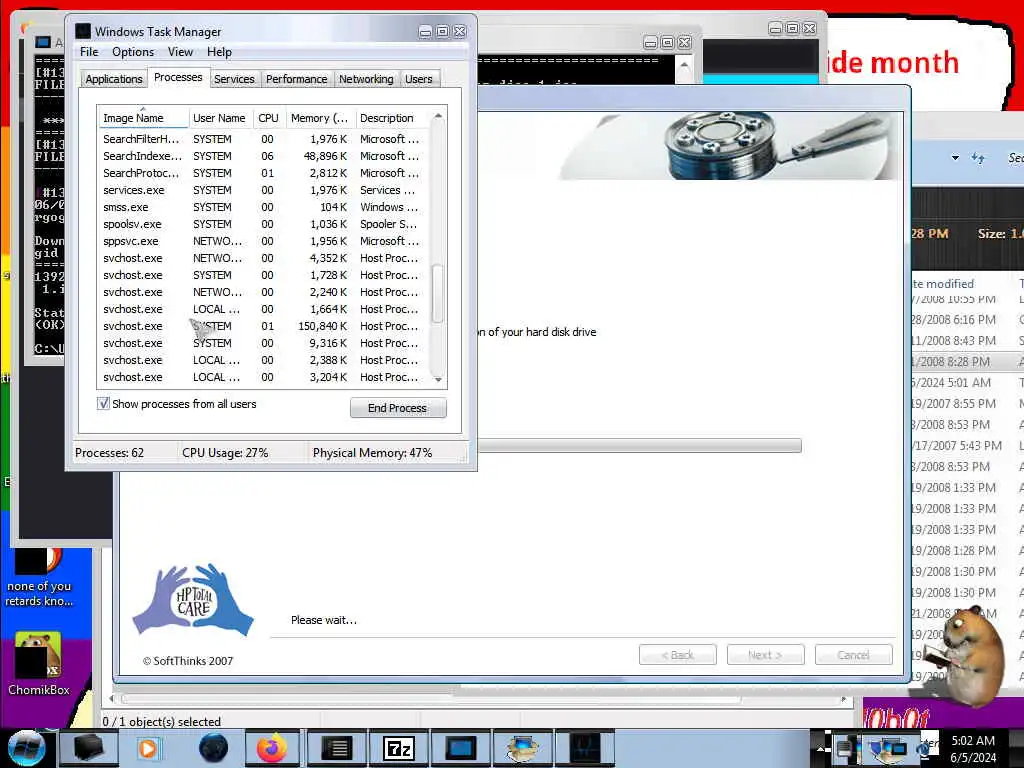The width and height of the screenshot is (1024, 768).
Task: Open the dark globe taskbar icon
Action: 213,748
